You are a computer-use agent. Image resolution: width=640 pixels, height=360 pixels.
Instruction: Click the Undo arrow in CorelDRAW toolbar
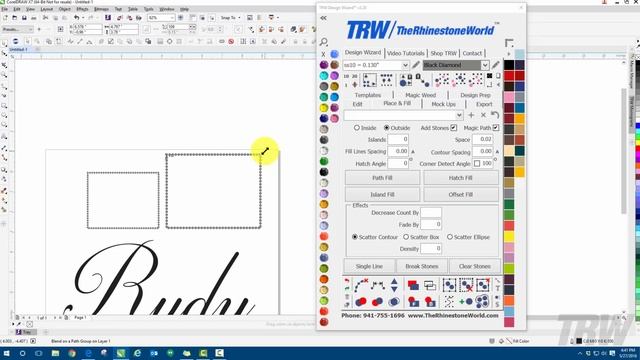(76, 18)
